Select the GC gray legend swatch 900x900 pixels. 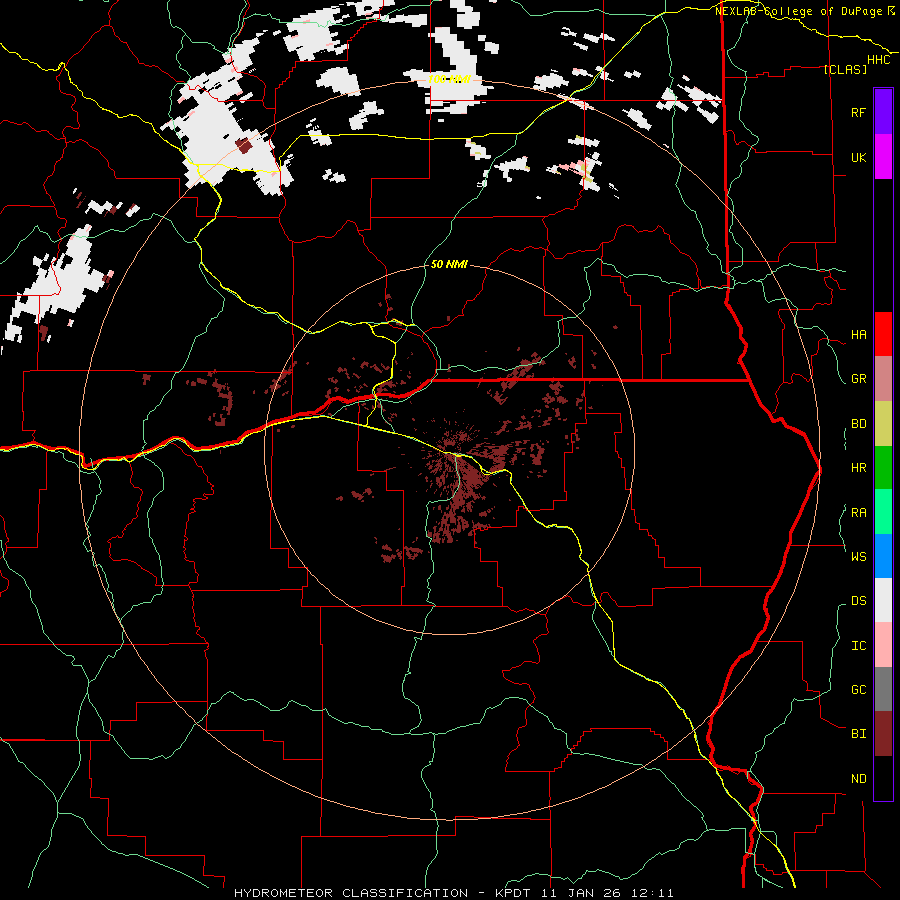(x=883, y=689)
